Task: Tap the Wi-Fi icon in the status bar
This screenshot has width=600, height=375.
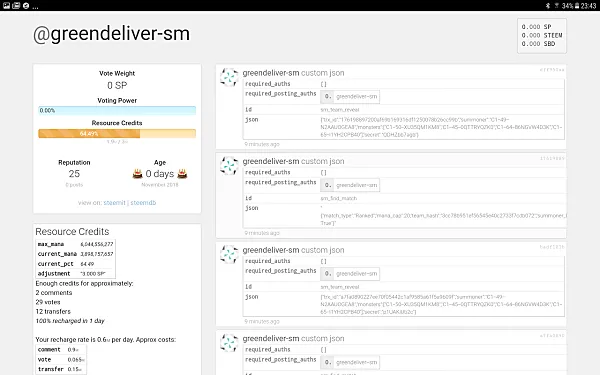Action: click(556, 6)
